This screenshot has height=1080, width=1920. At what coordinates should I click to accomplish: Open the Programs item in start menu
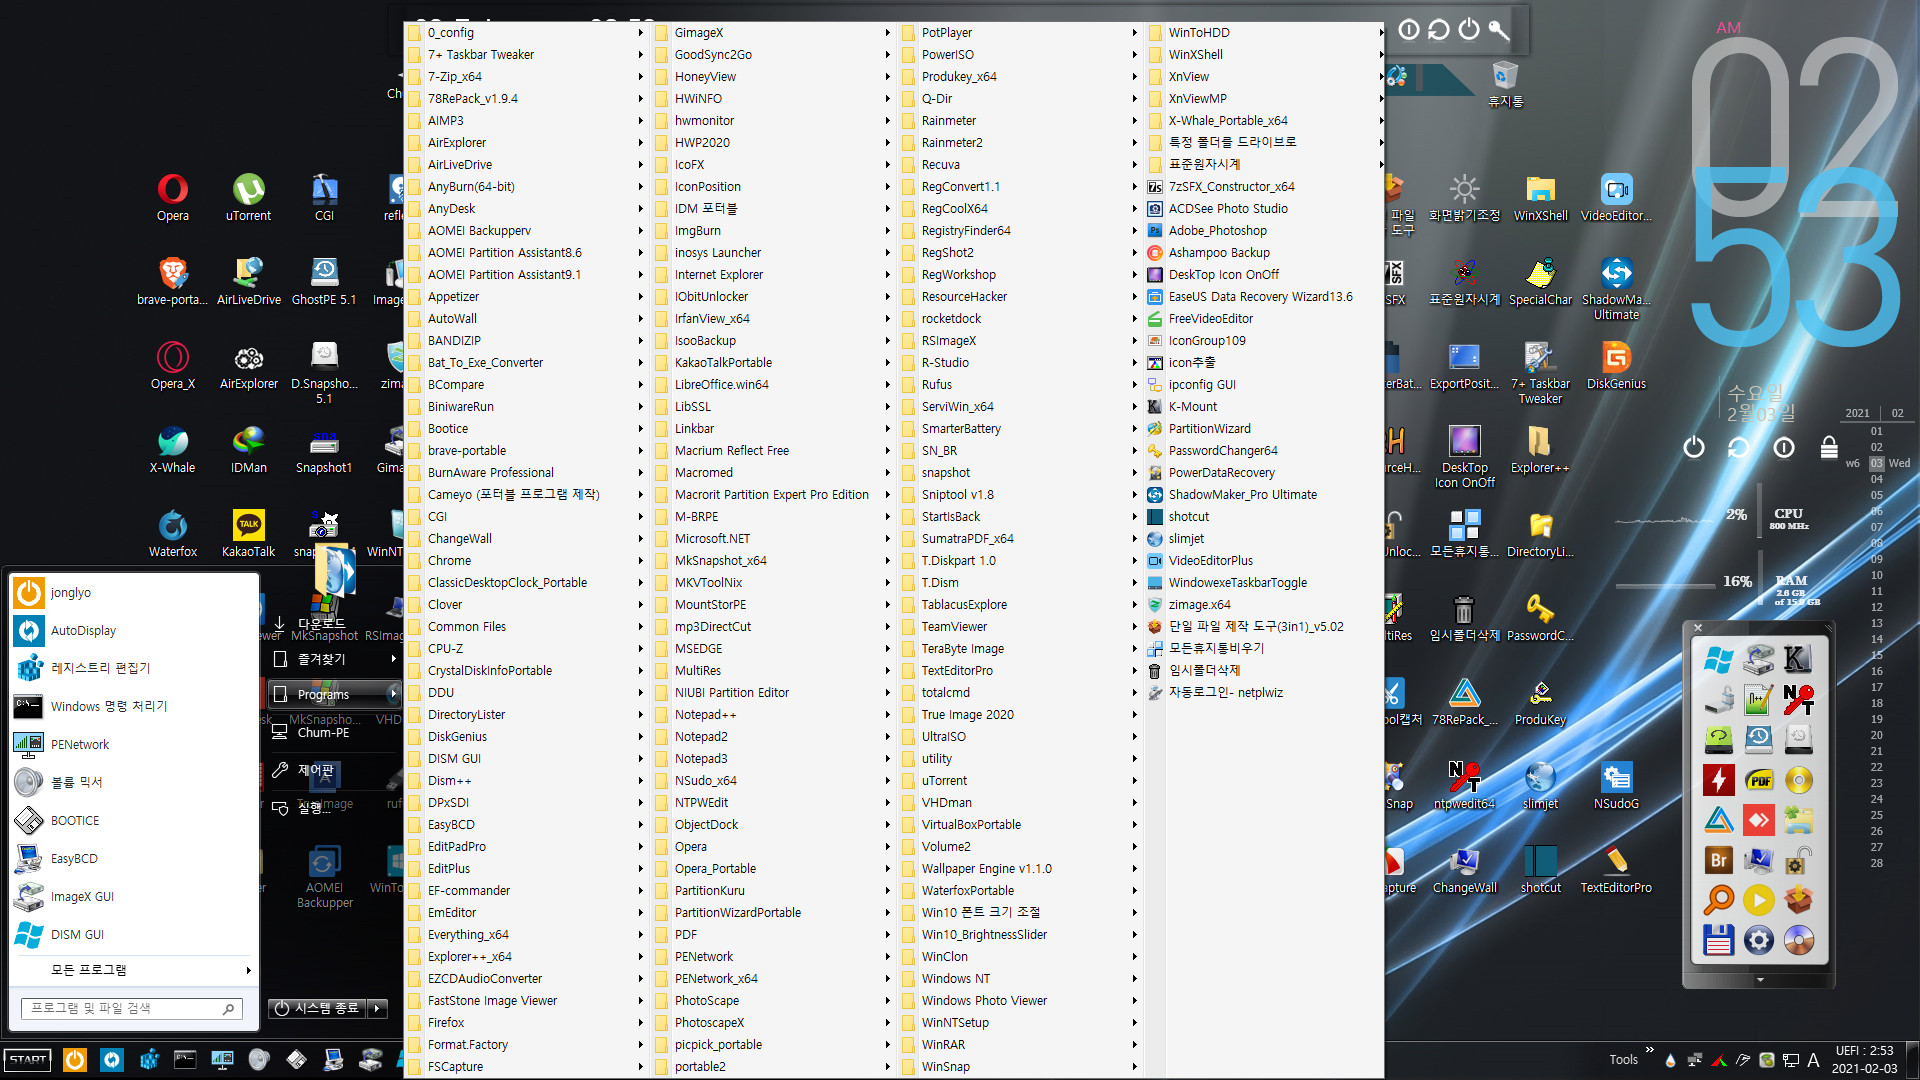coord(334,694)
